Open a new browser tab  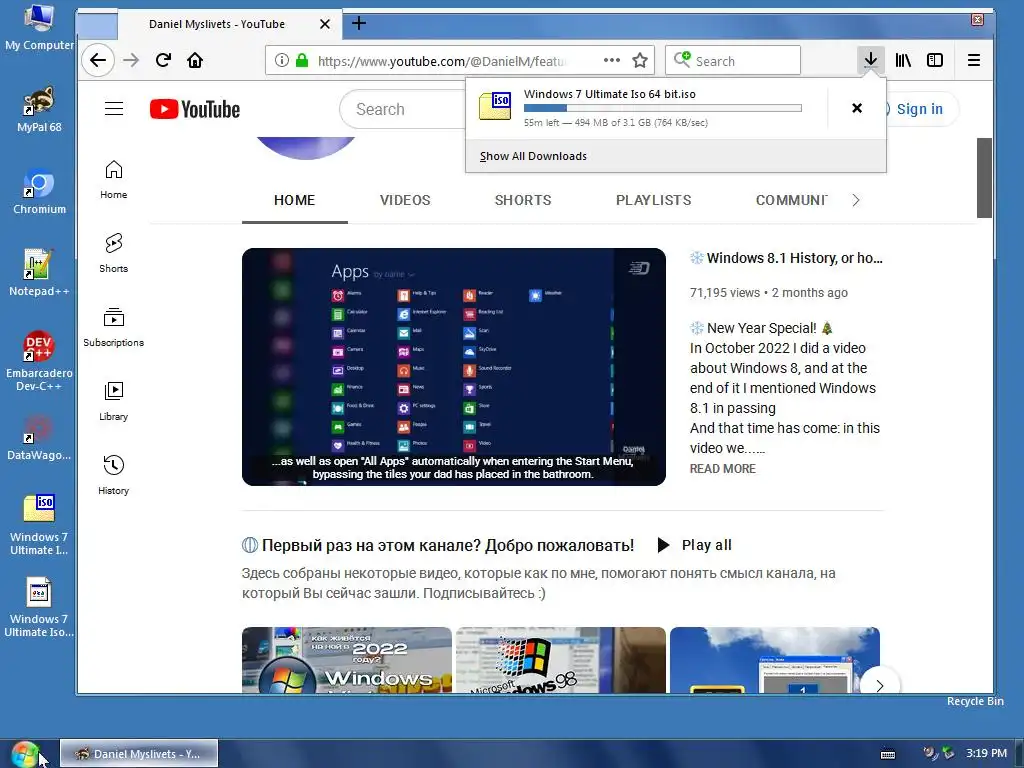pos(359,24)
